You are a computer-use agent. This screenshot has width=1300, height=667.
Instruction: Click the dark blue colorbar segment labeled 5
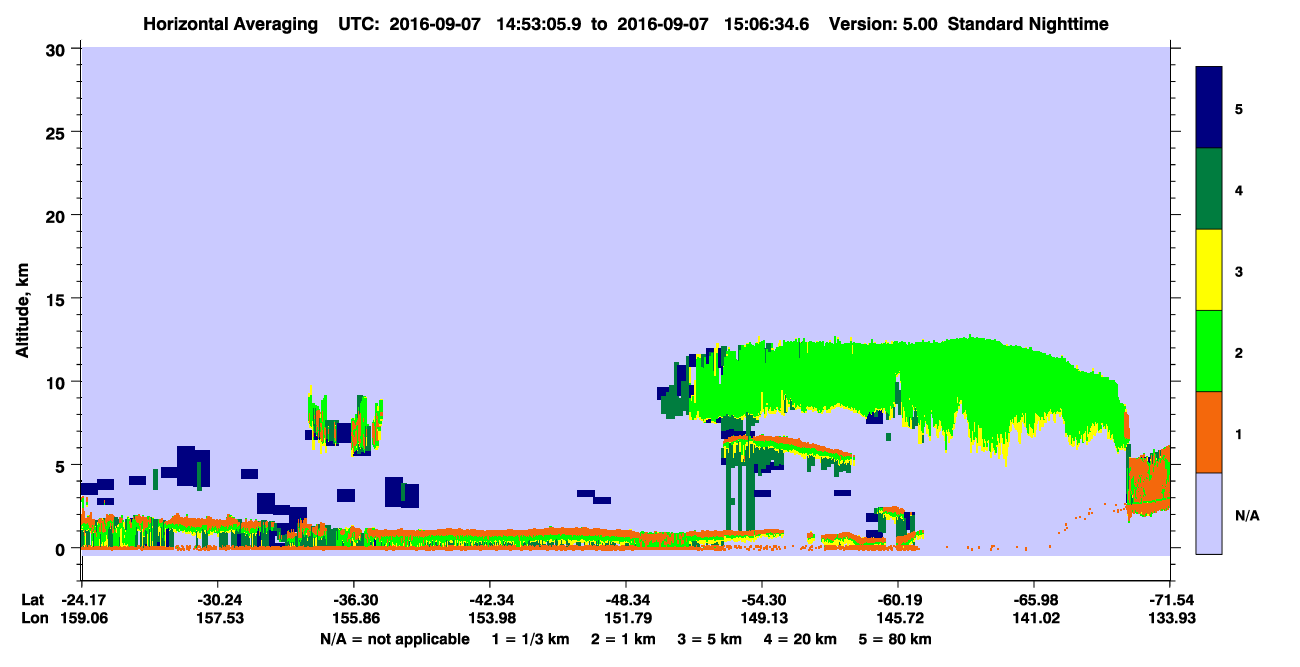[1209, 108]
